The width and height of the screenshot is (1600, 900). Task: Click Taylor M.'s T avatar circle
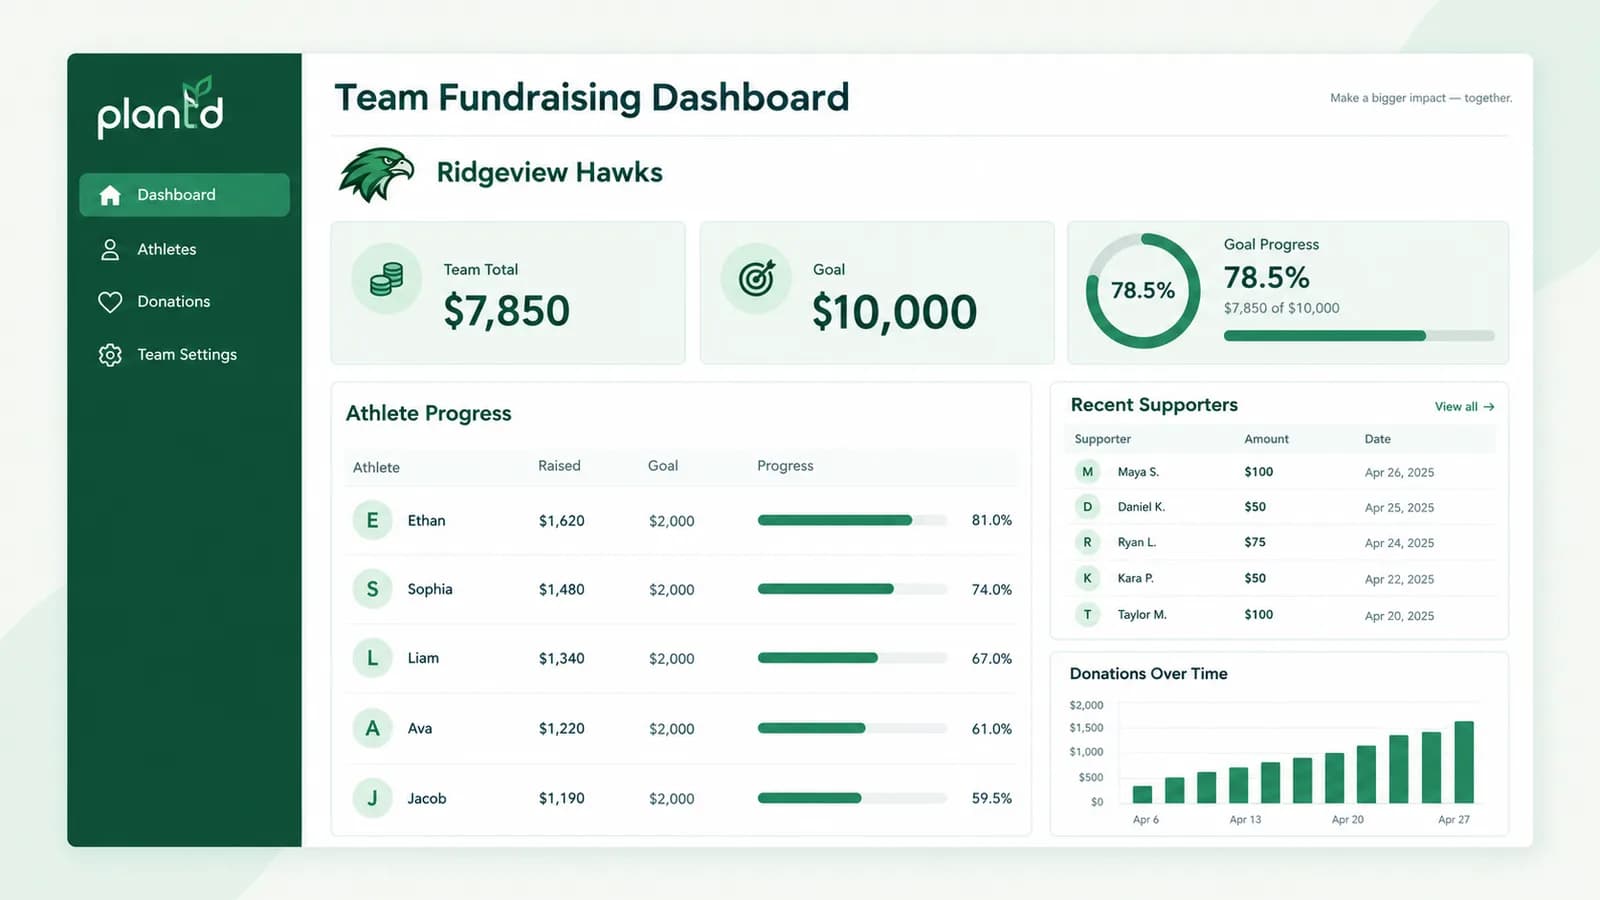1087,614
